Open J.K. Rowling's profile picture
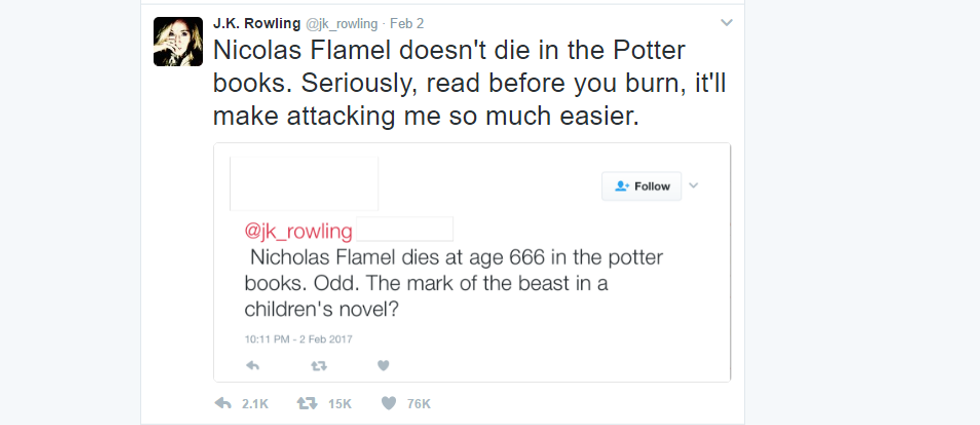The height and width of the screenshot is (425, 980). [178, 42]
